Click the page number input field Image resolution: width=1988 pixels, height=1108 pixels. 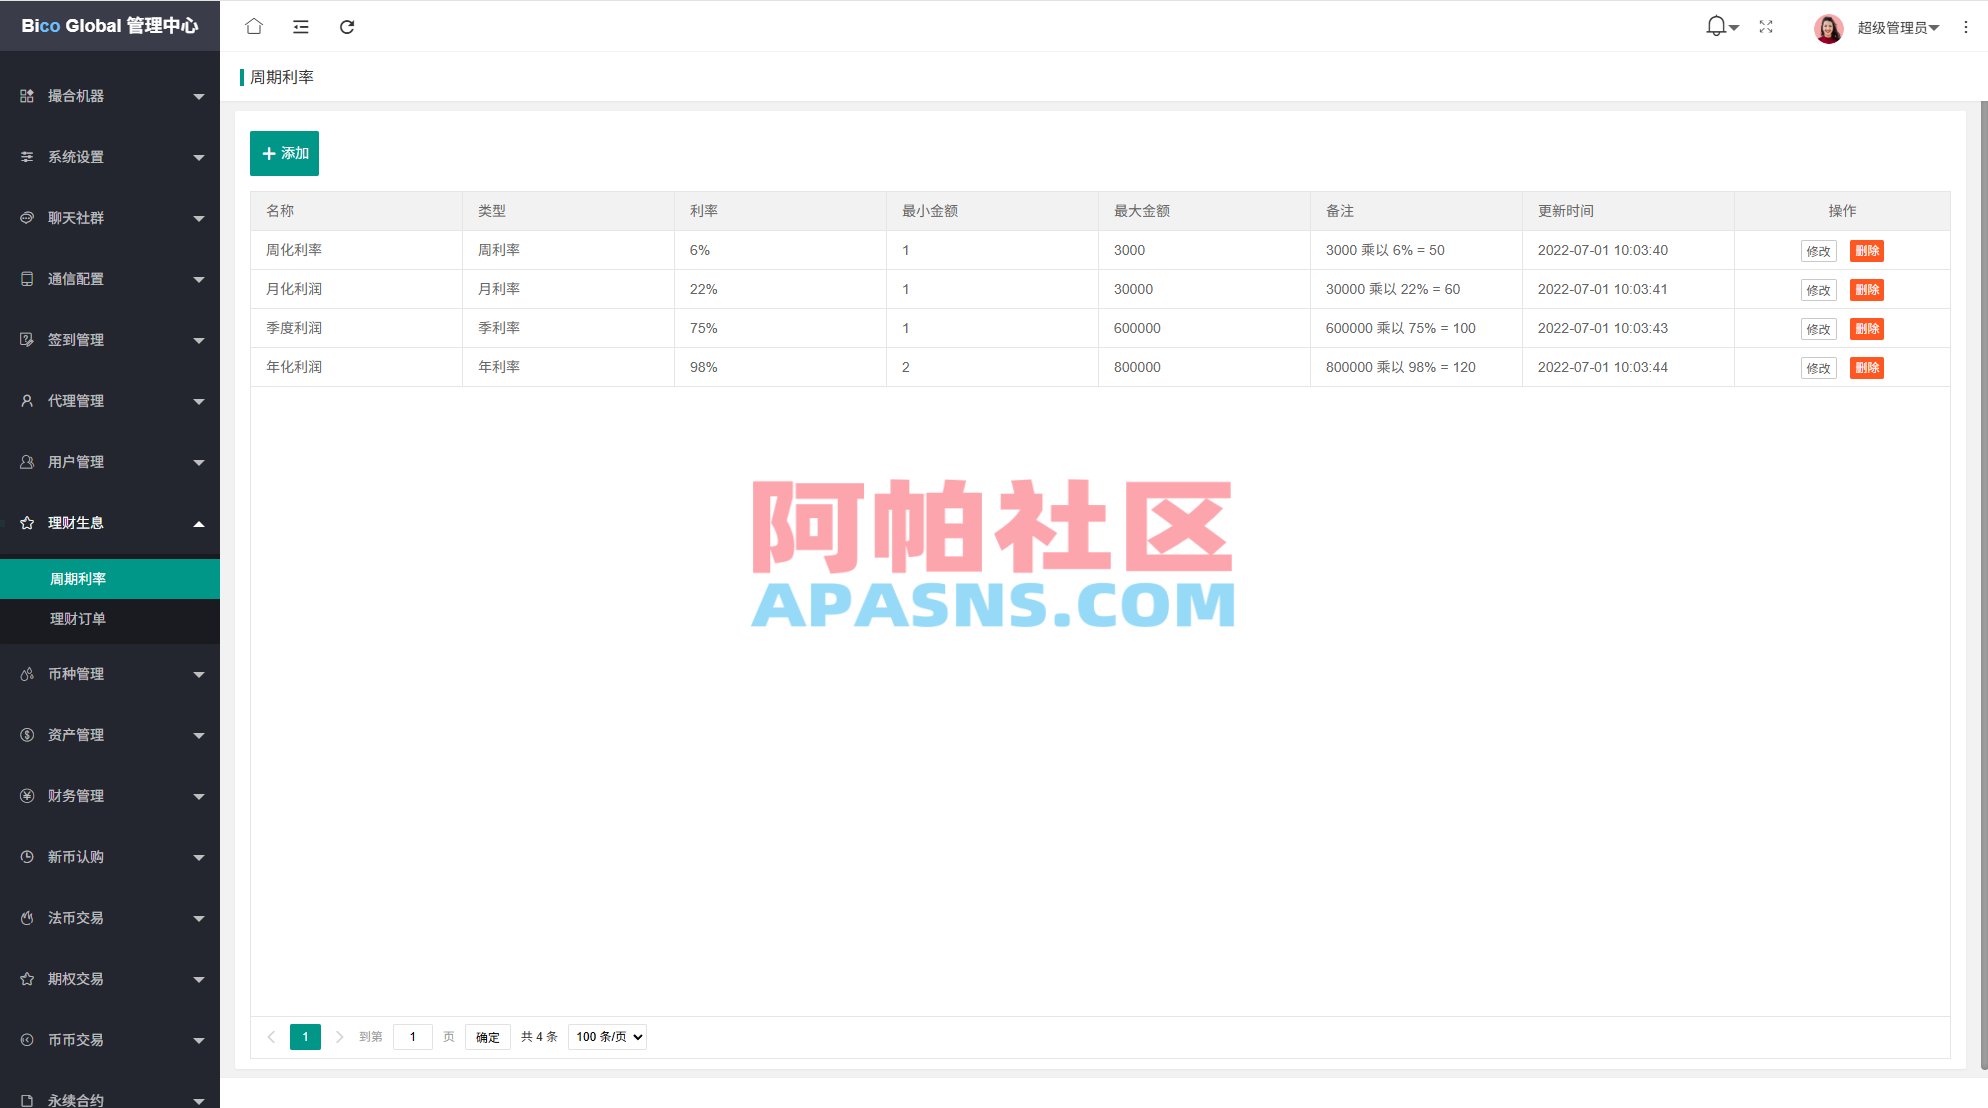tap(412, 1037)
